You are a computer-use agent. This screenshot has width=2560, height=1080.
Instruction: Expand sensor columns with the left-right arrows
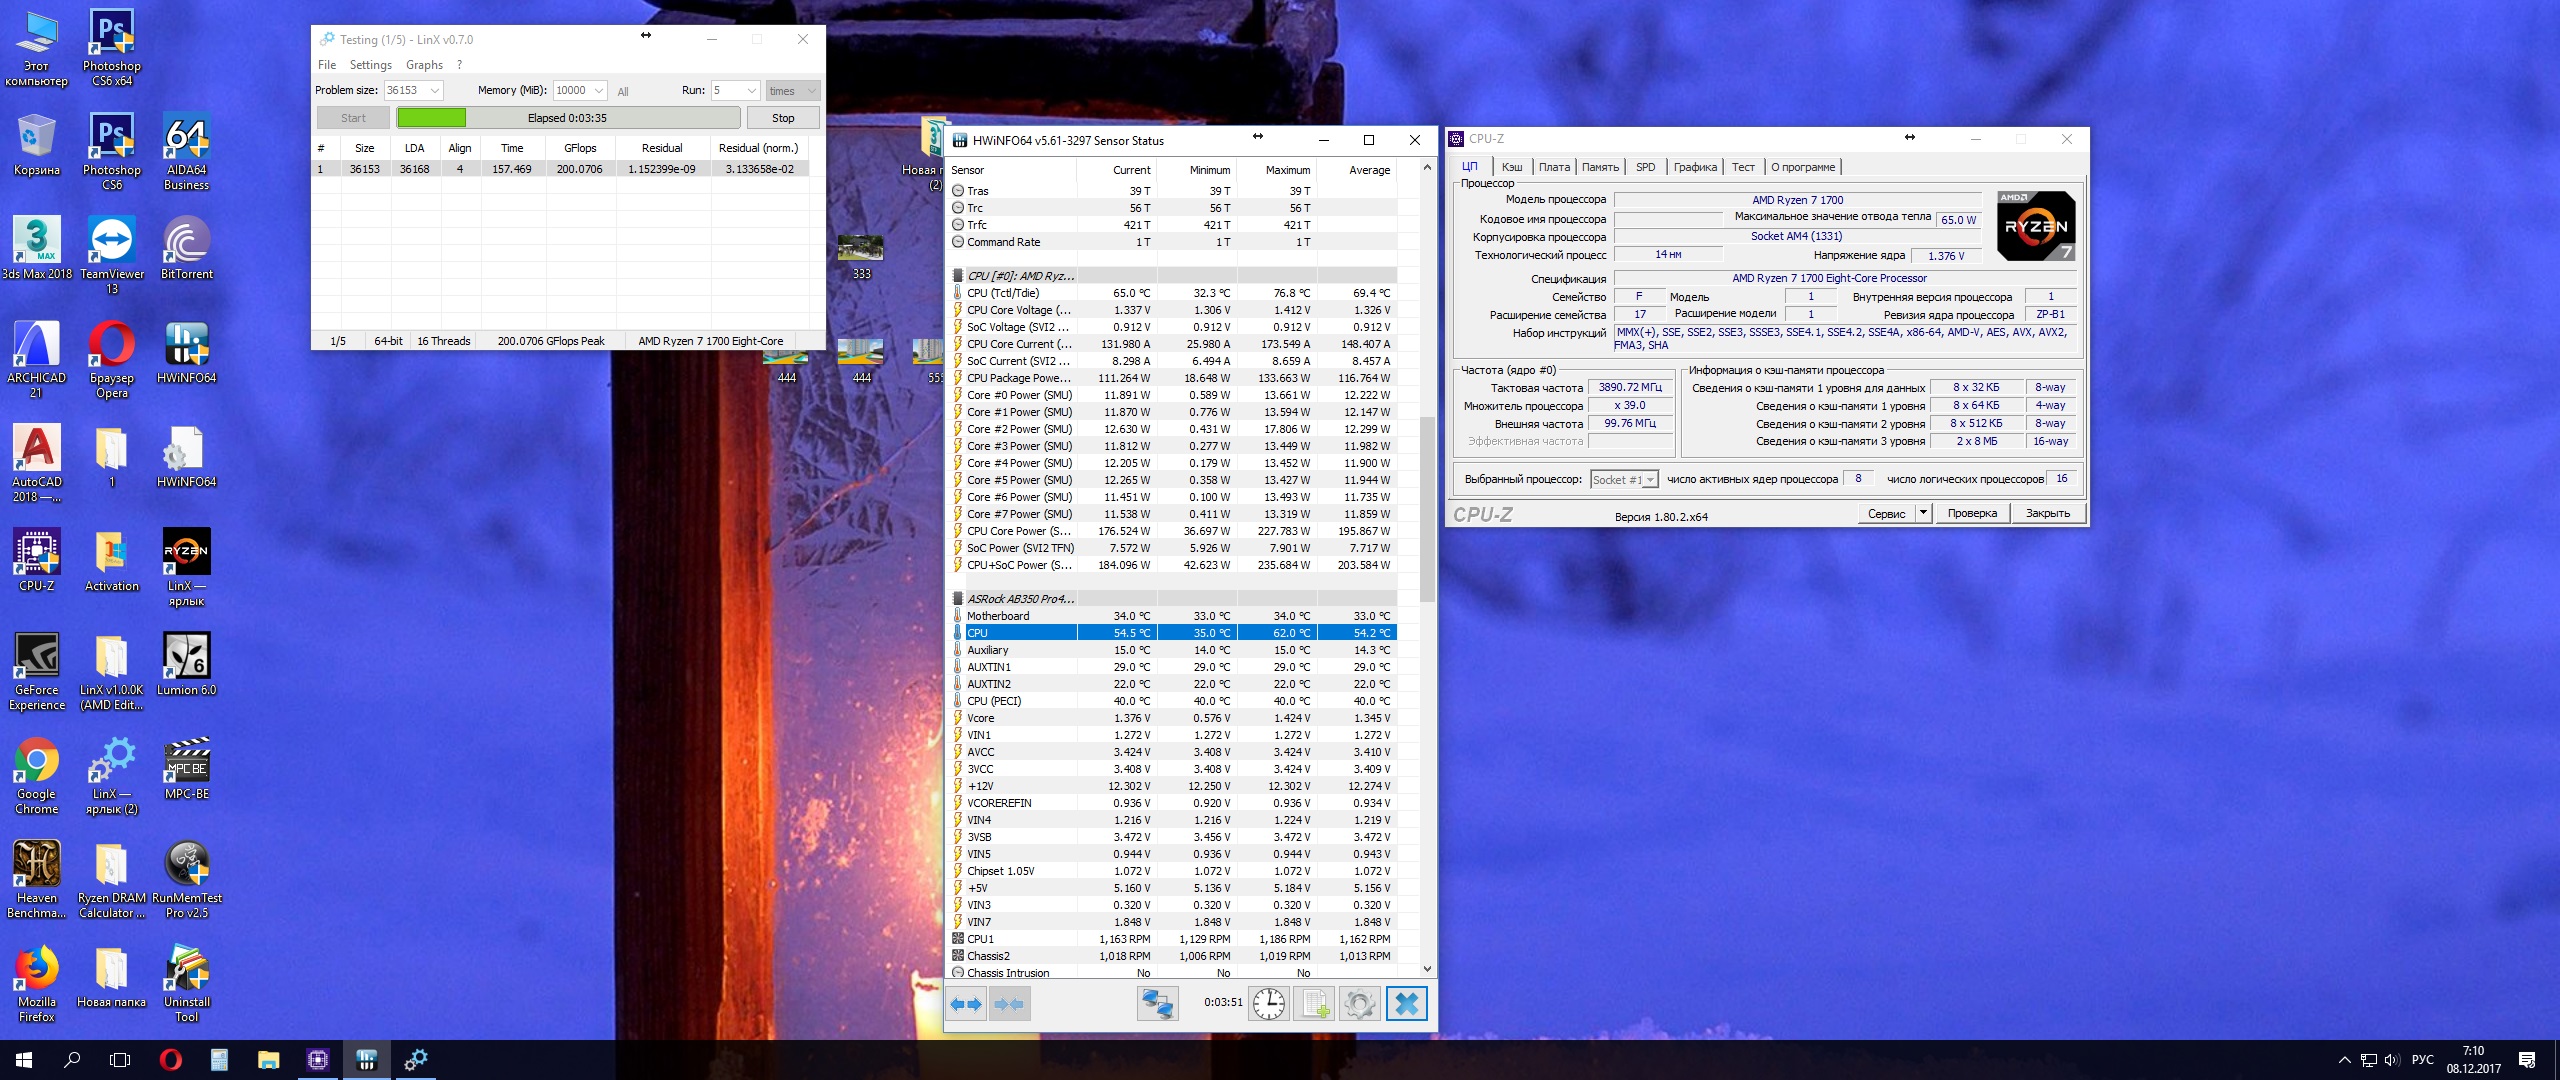(x=966, y=1004)
